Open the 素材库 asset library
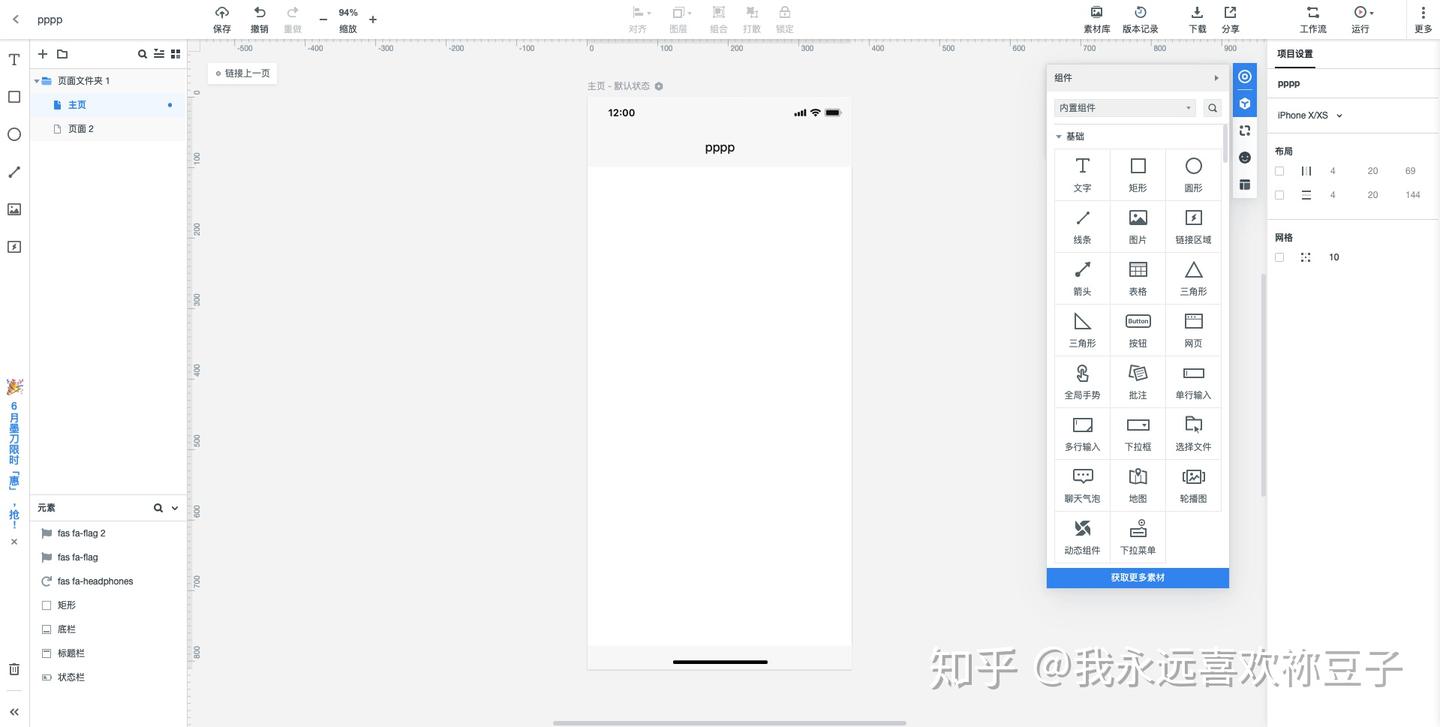 pos(1097,19)
